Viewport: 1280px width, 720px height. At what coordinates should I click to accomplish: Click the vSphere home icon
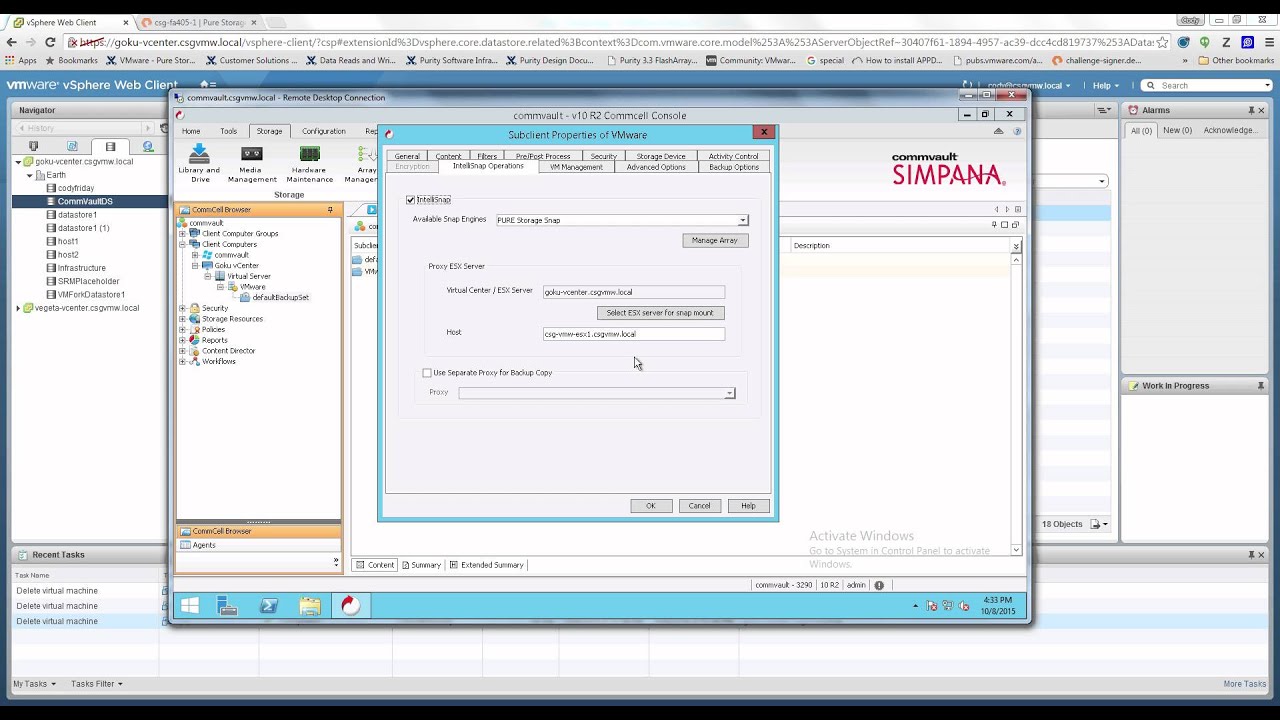pos(204,85)
